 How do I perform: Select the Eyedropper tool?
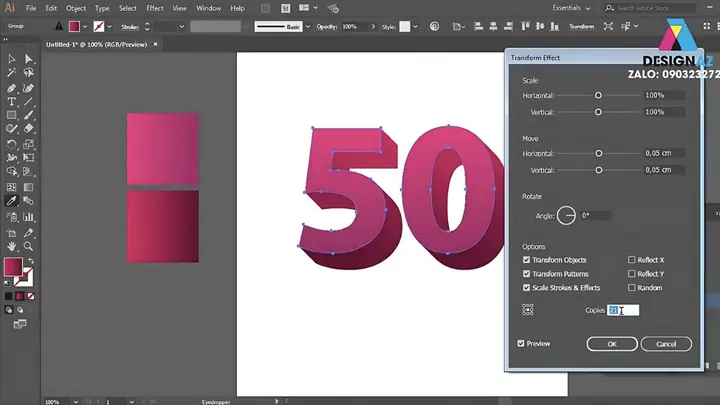[x=11, y=201]
